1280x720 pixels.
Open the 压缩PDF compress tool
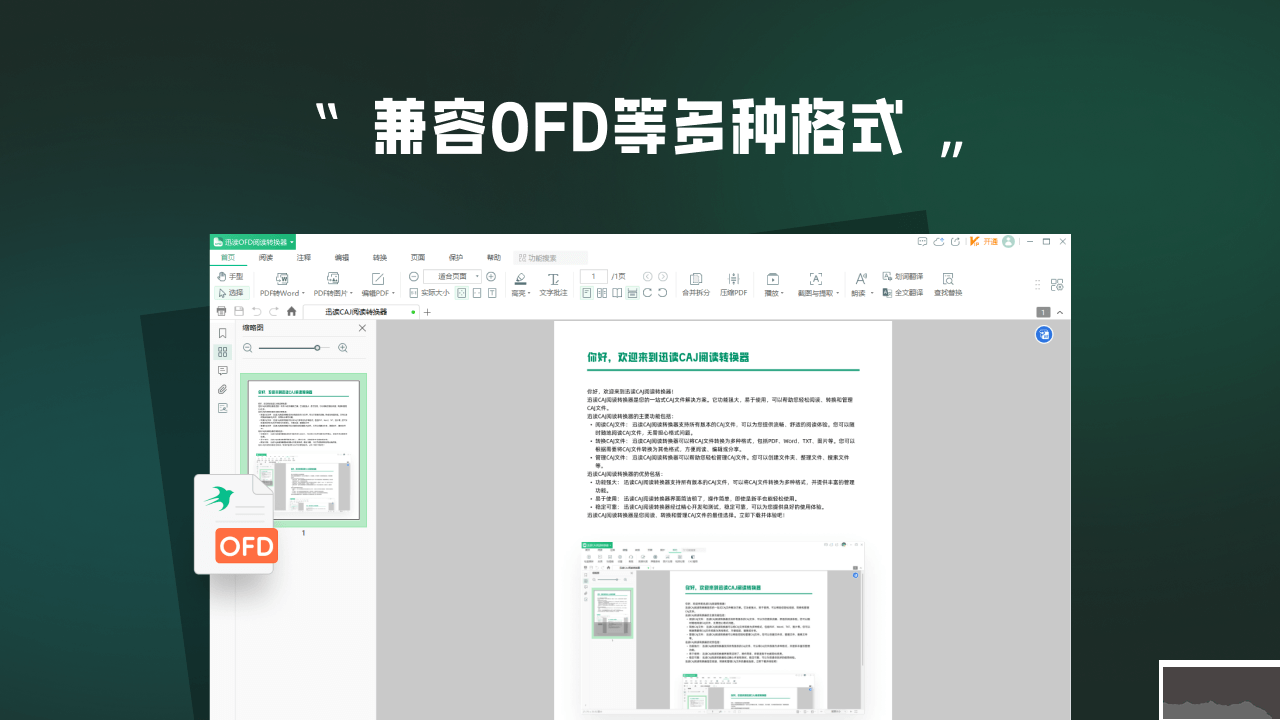pyautogui.click(x=733, y=284)
